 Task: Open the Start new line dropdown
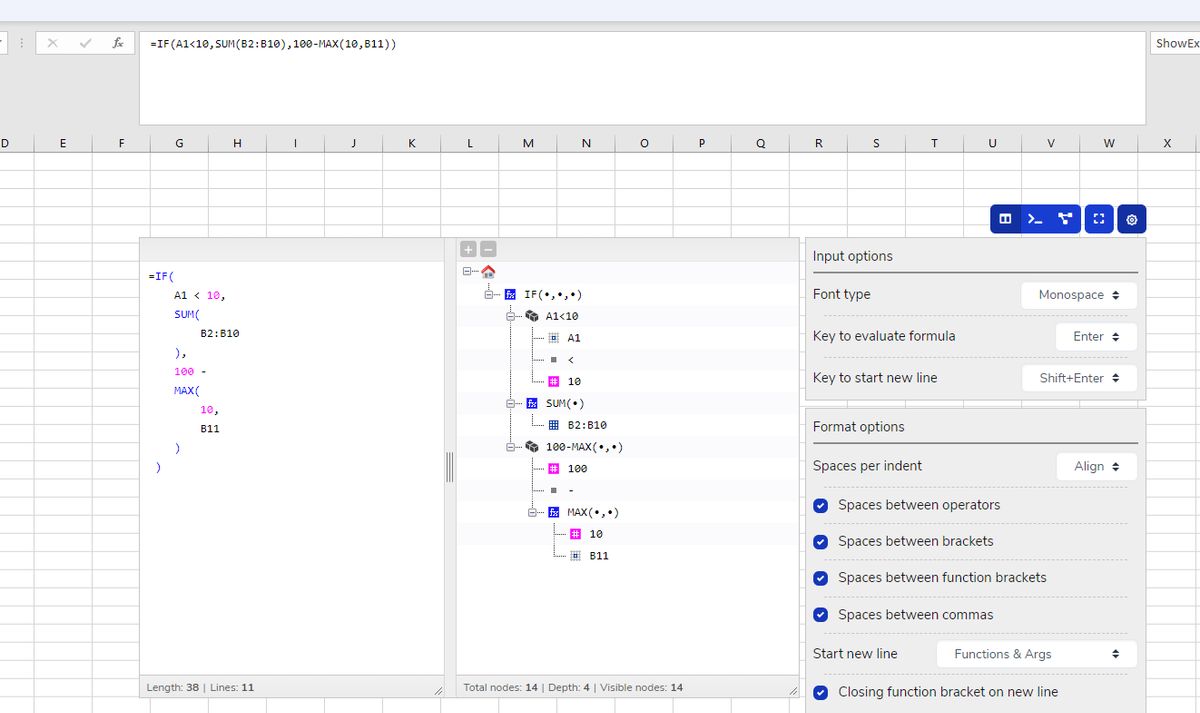point(1037,654)
